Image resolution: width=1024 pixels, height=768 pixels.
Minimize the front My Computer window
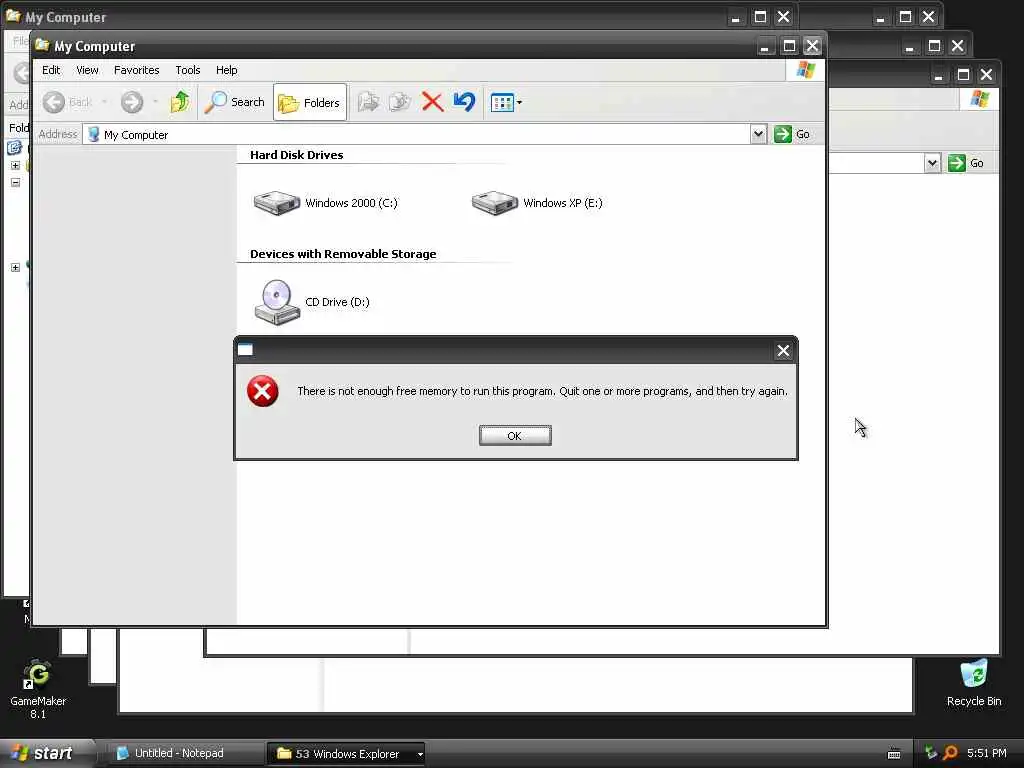(x=765, y=46)
